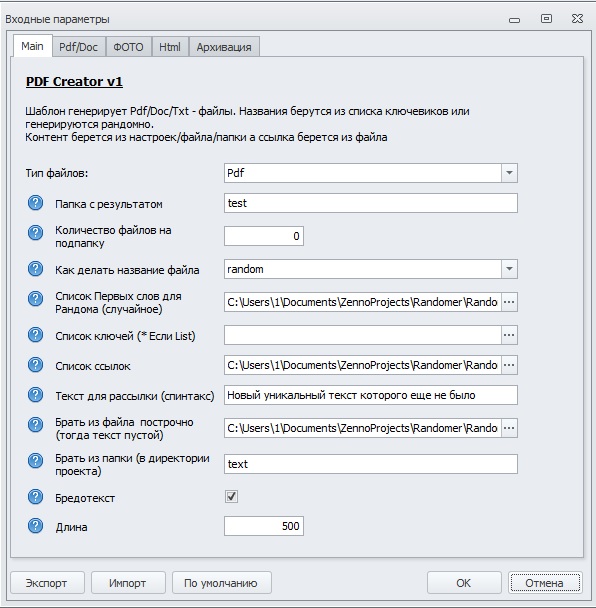The image size is (596, 608).
Task: Switch to the Pdf/Doc tab
Action: [x=79, y=47]
